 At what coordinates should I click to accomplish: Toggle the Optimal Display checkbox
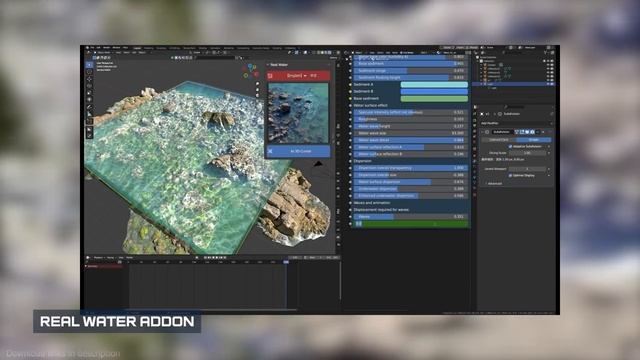510,176
